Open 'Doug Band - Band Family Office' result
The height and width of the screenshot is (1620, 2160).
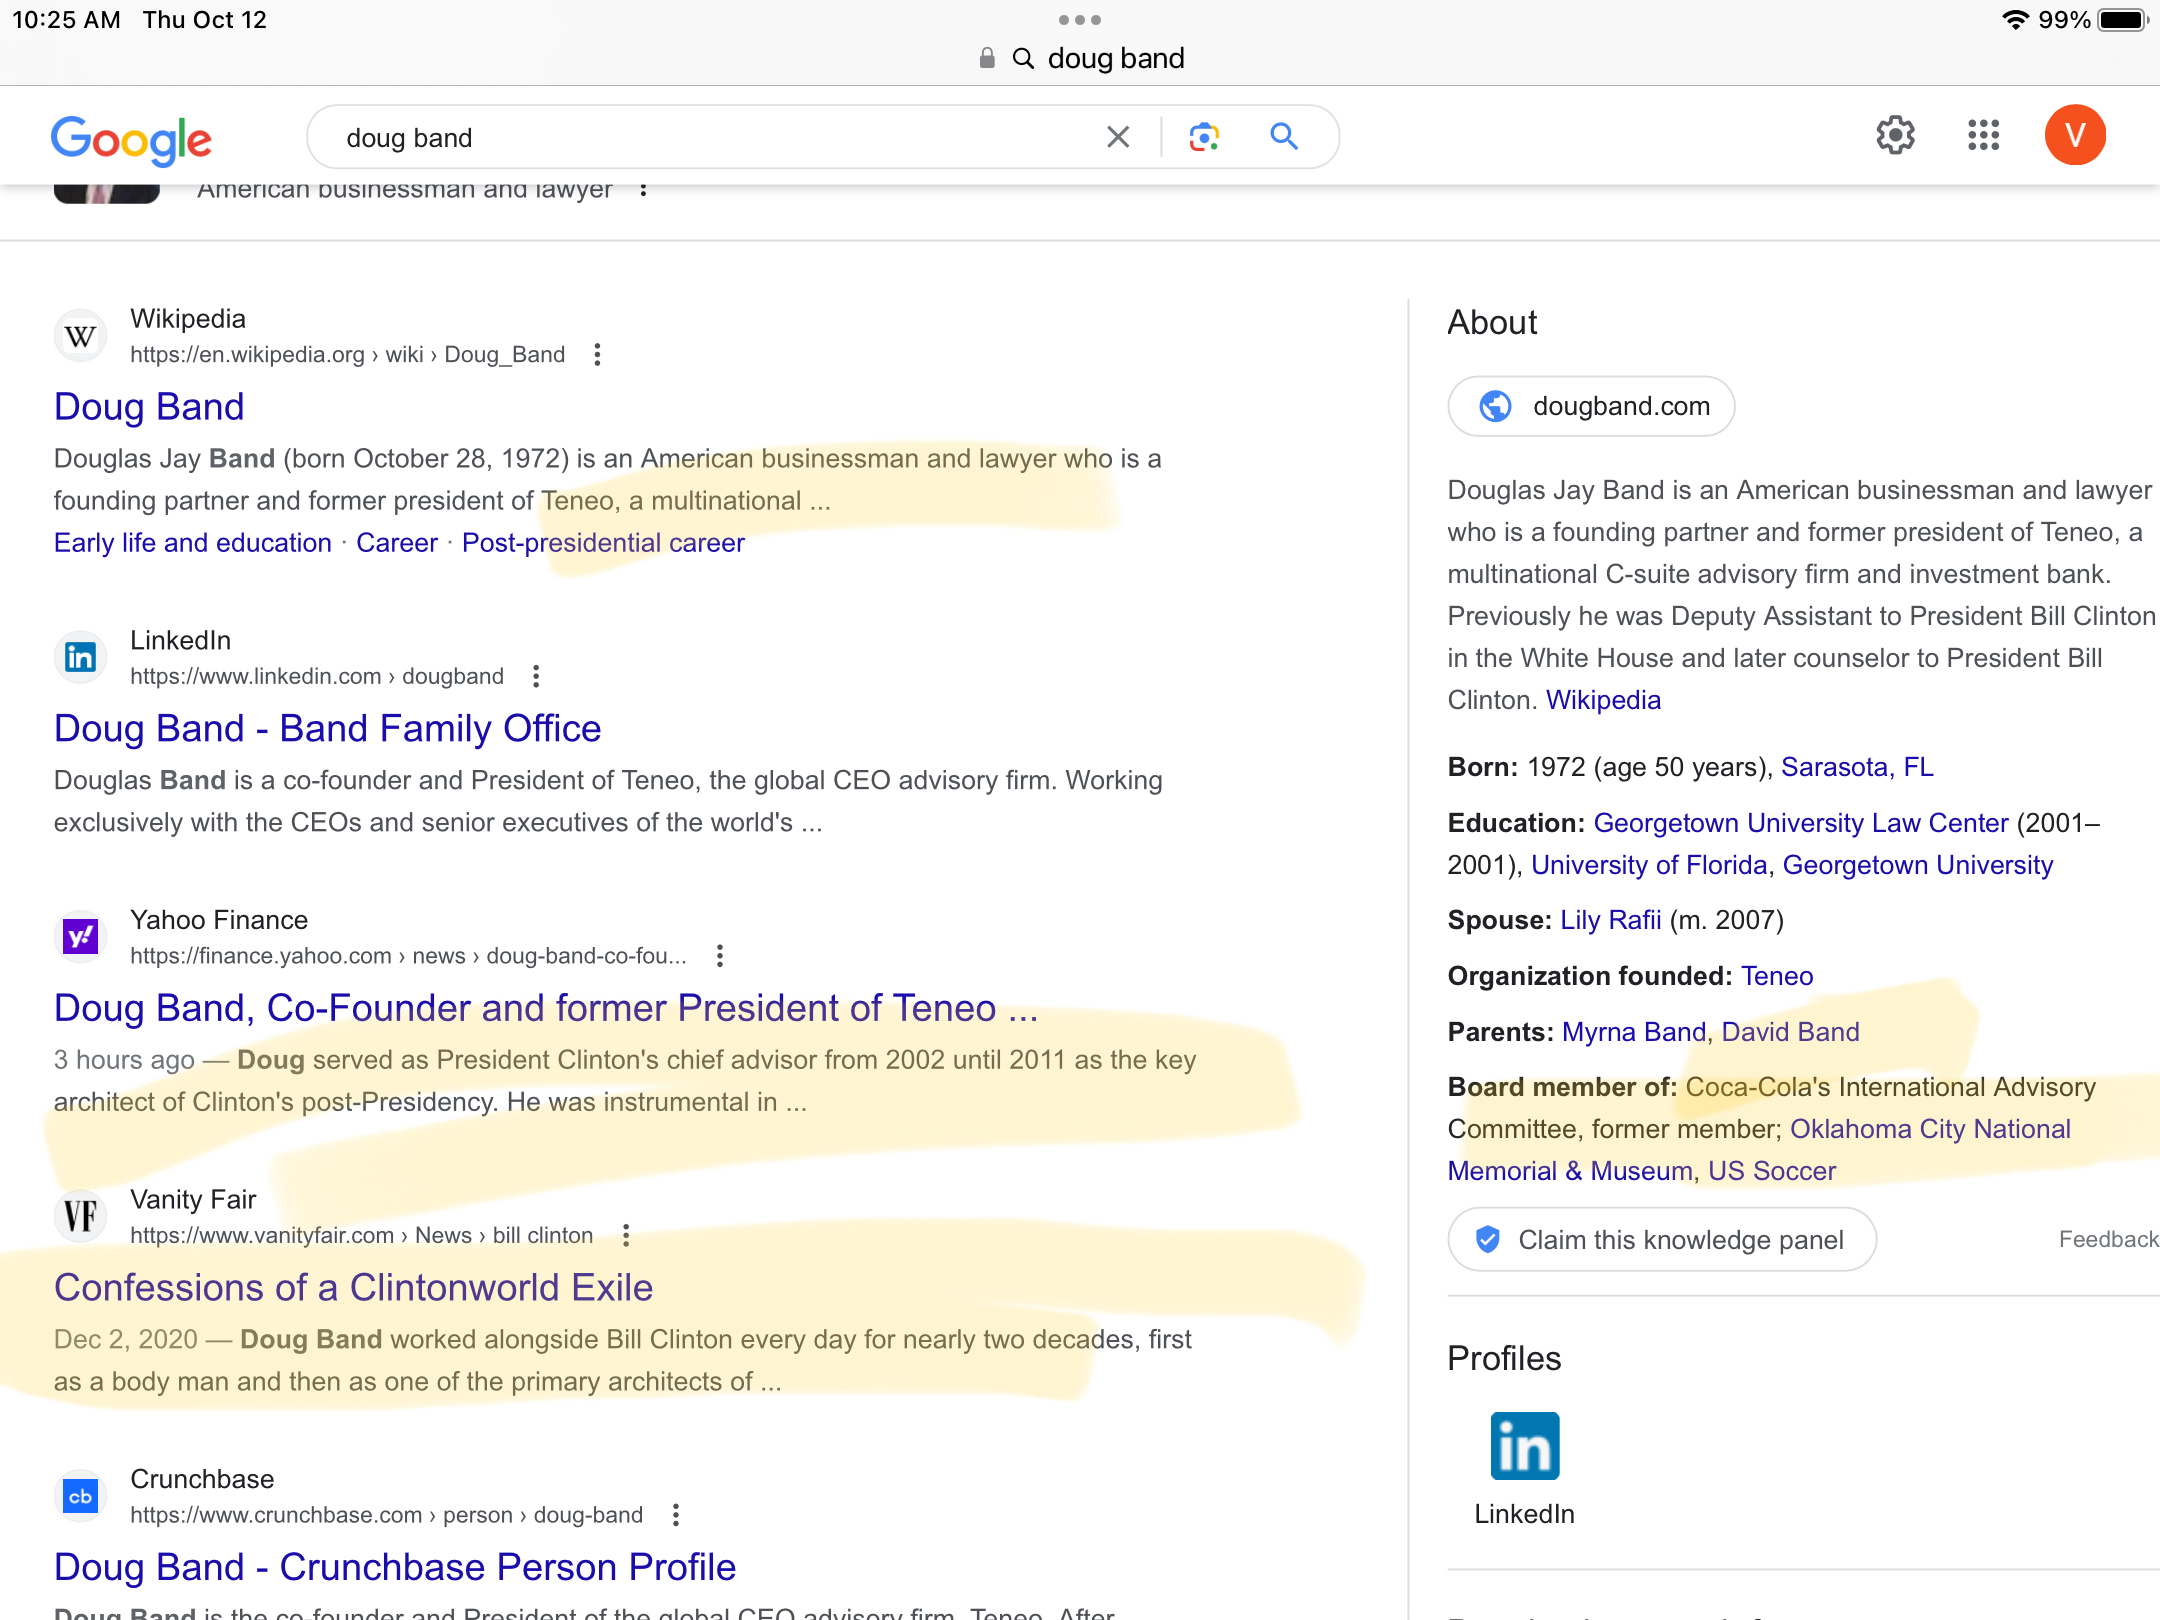click(328, 729)
